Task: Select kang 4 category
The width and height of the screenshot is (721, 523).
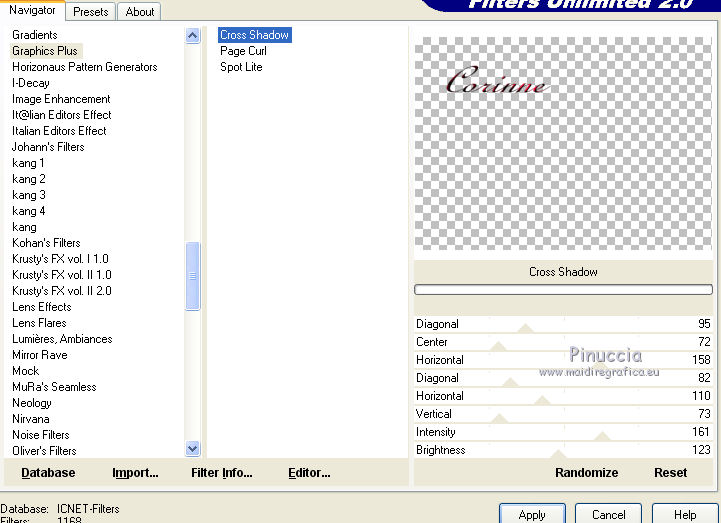Action: click(29, 211)
